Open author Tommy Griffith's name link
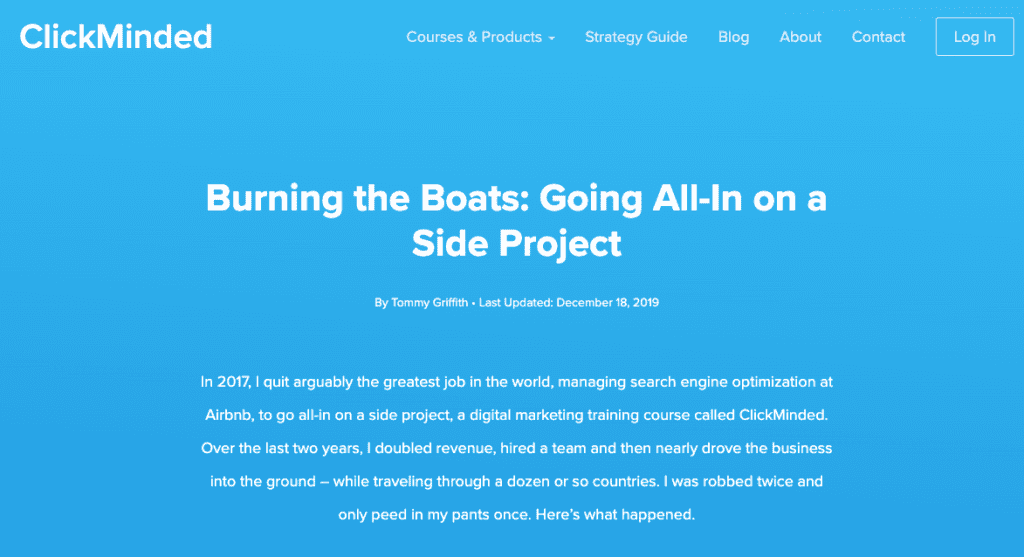Screen dimensions: 1024x557 point(429,302)
